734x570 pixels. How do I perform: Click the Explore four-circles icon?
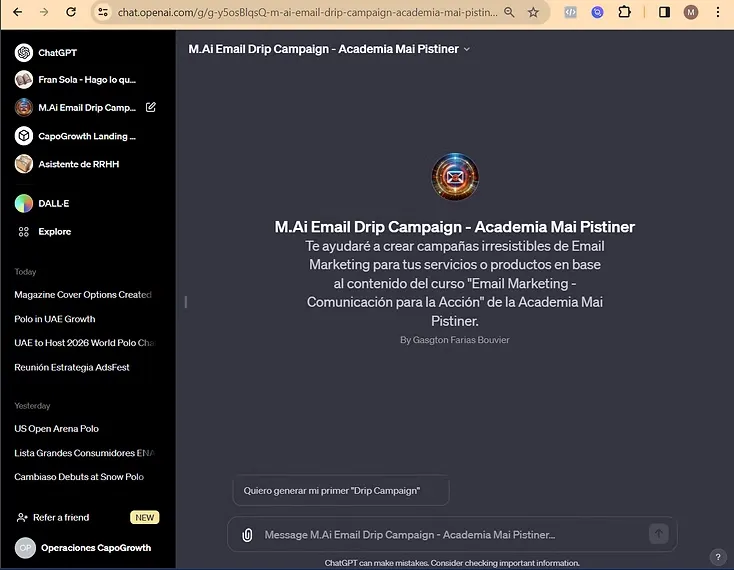[23, 232]
